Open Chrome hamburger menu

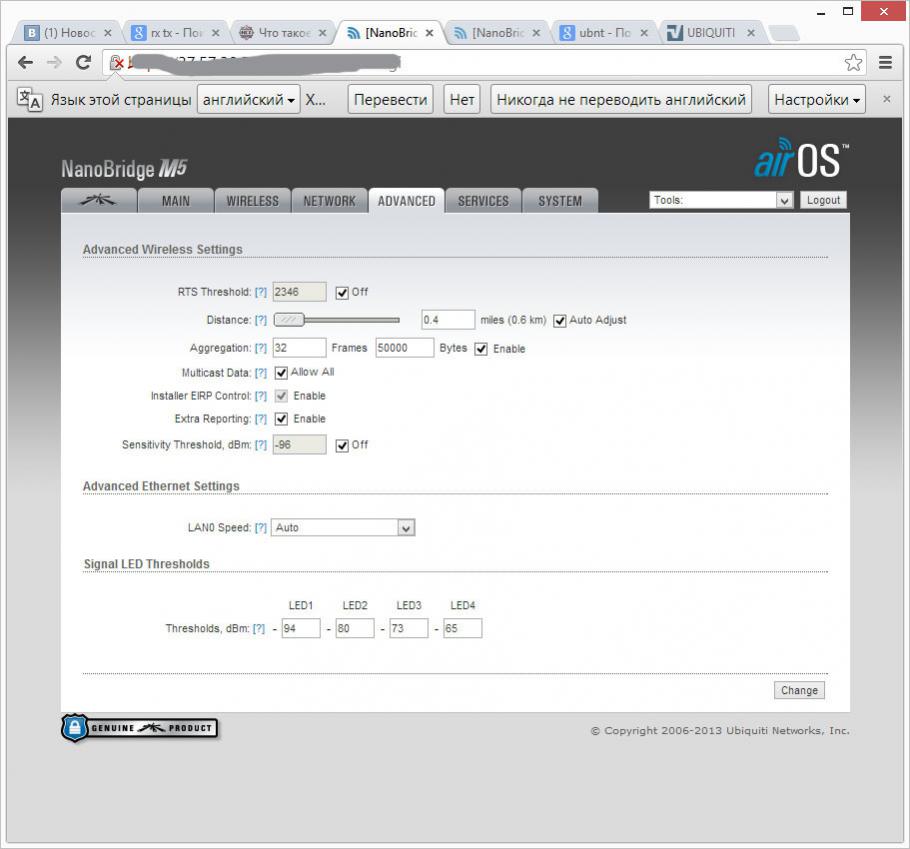[885, 62]
